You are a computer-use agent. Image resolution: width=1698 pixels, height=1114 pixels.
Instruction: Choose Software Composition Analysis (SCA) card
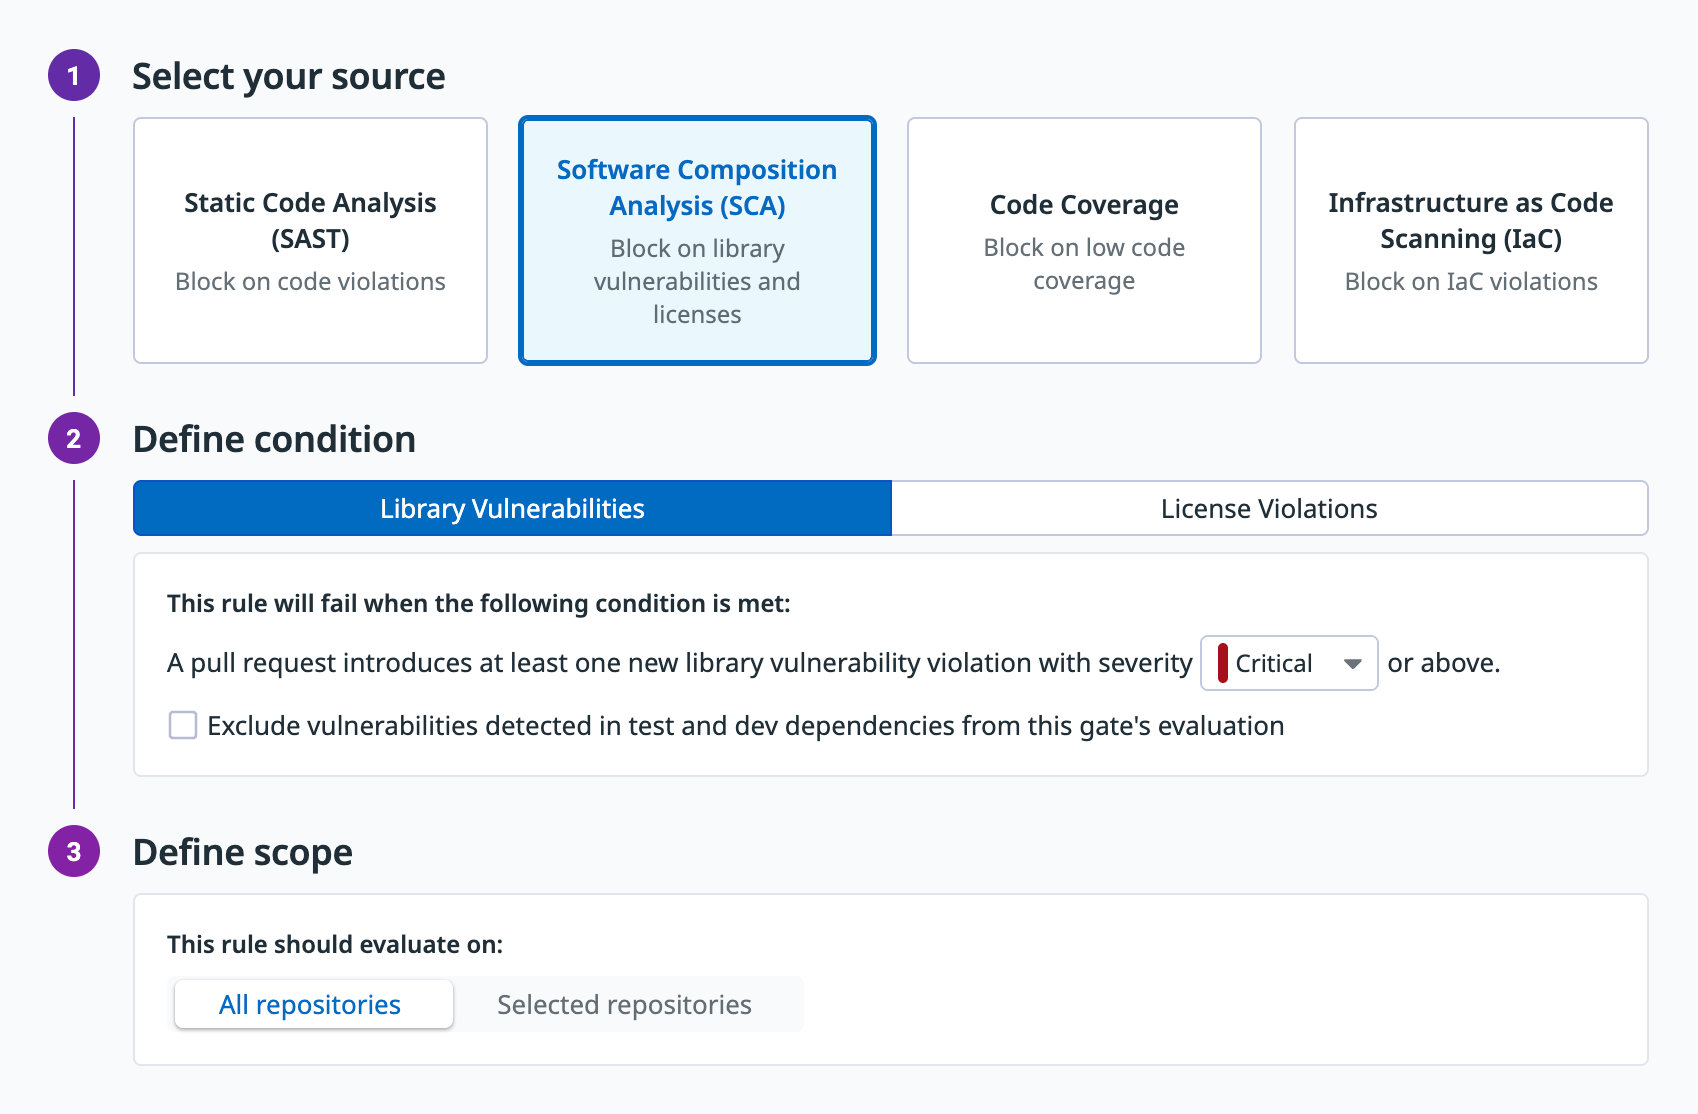tap(697, 241)
